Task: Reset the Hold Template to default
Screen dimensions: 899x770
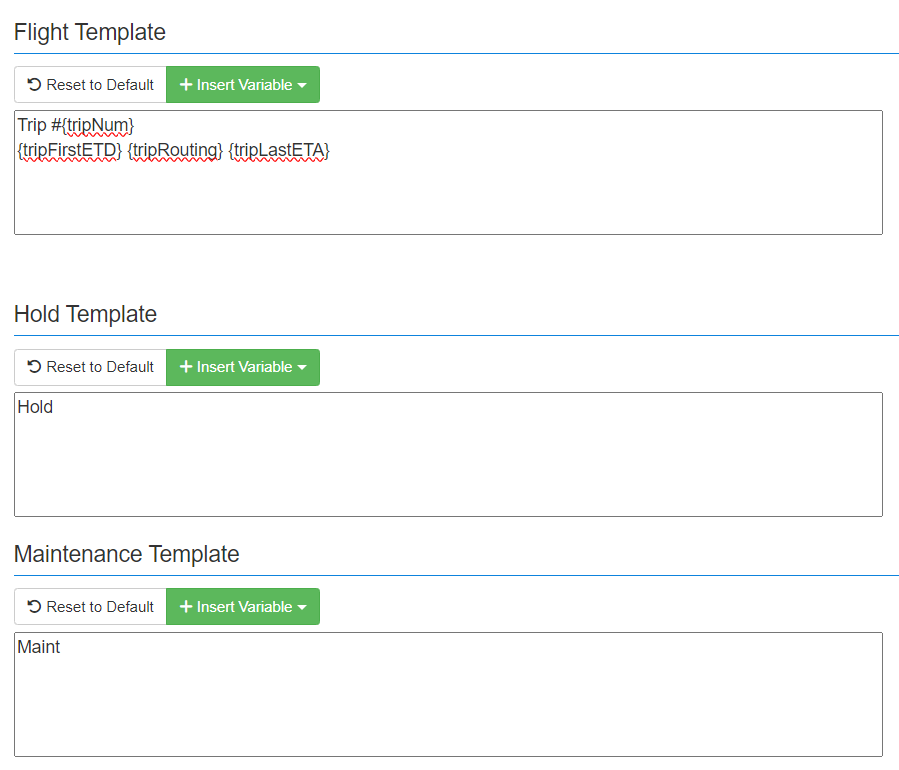Action: pos(91,367)
